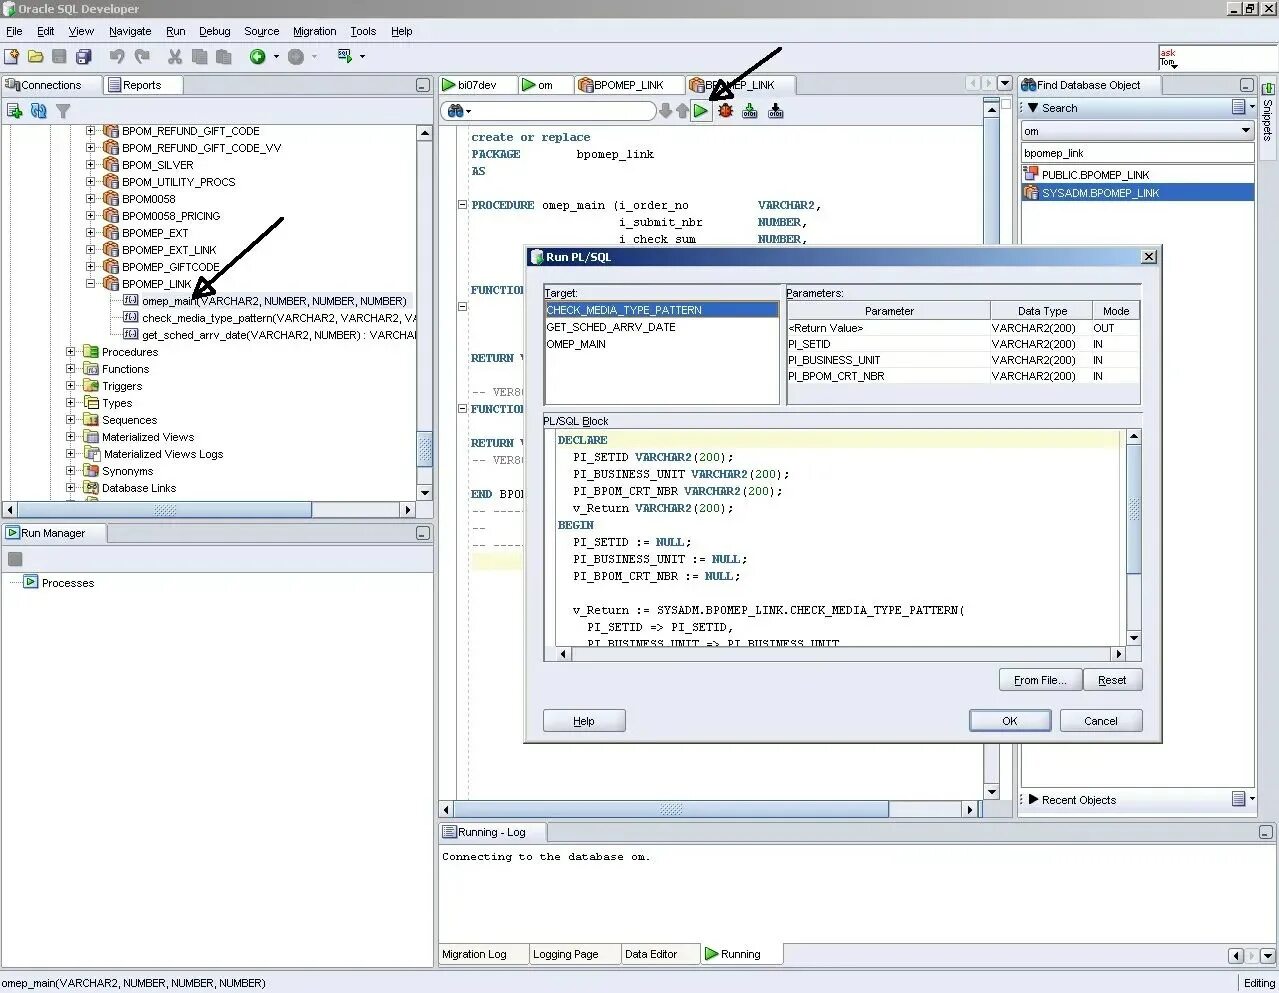The image size is (1279, 993).
Task: Click the binoculars find icon in editor
Action: (455, 111)
